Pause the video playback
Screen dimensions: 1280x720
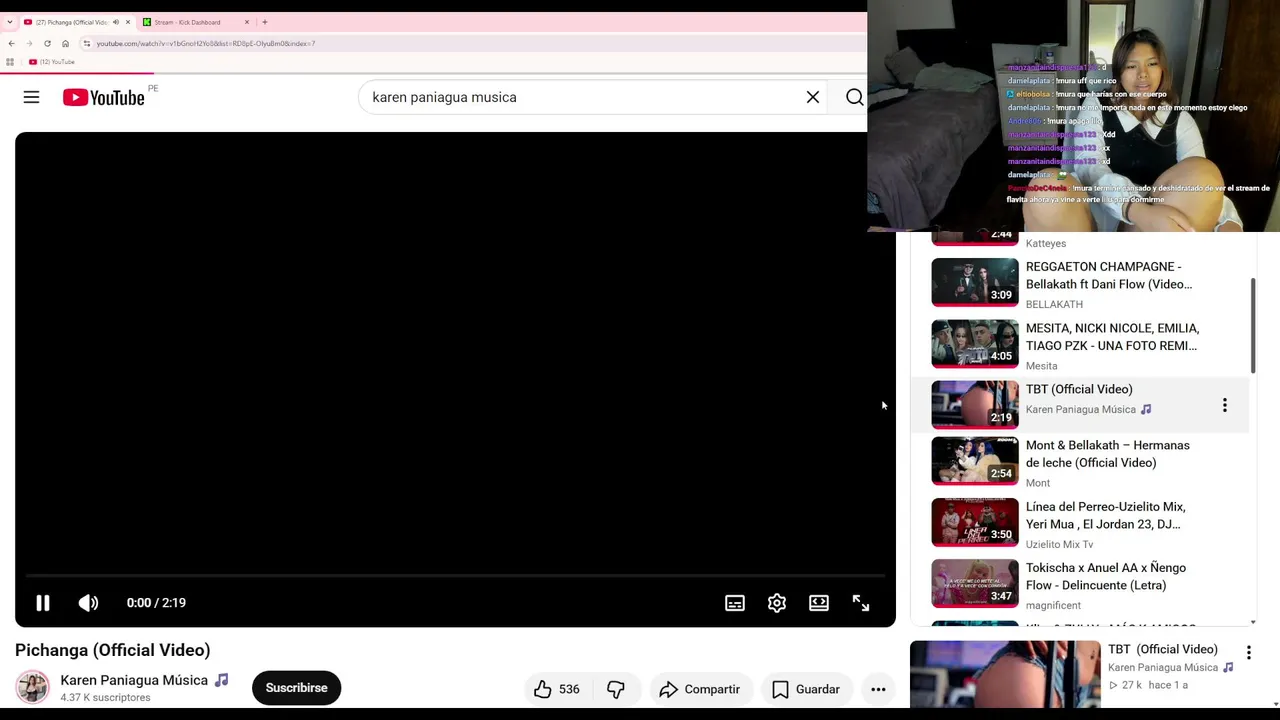click(x=43, y=603)
